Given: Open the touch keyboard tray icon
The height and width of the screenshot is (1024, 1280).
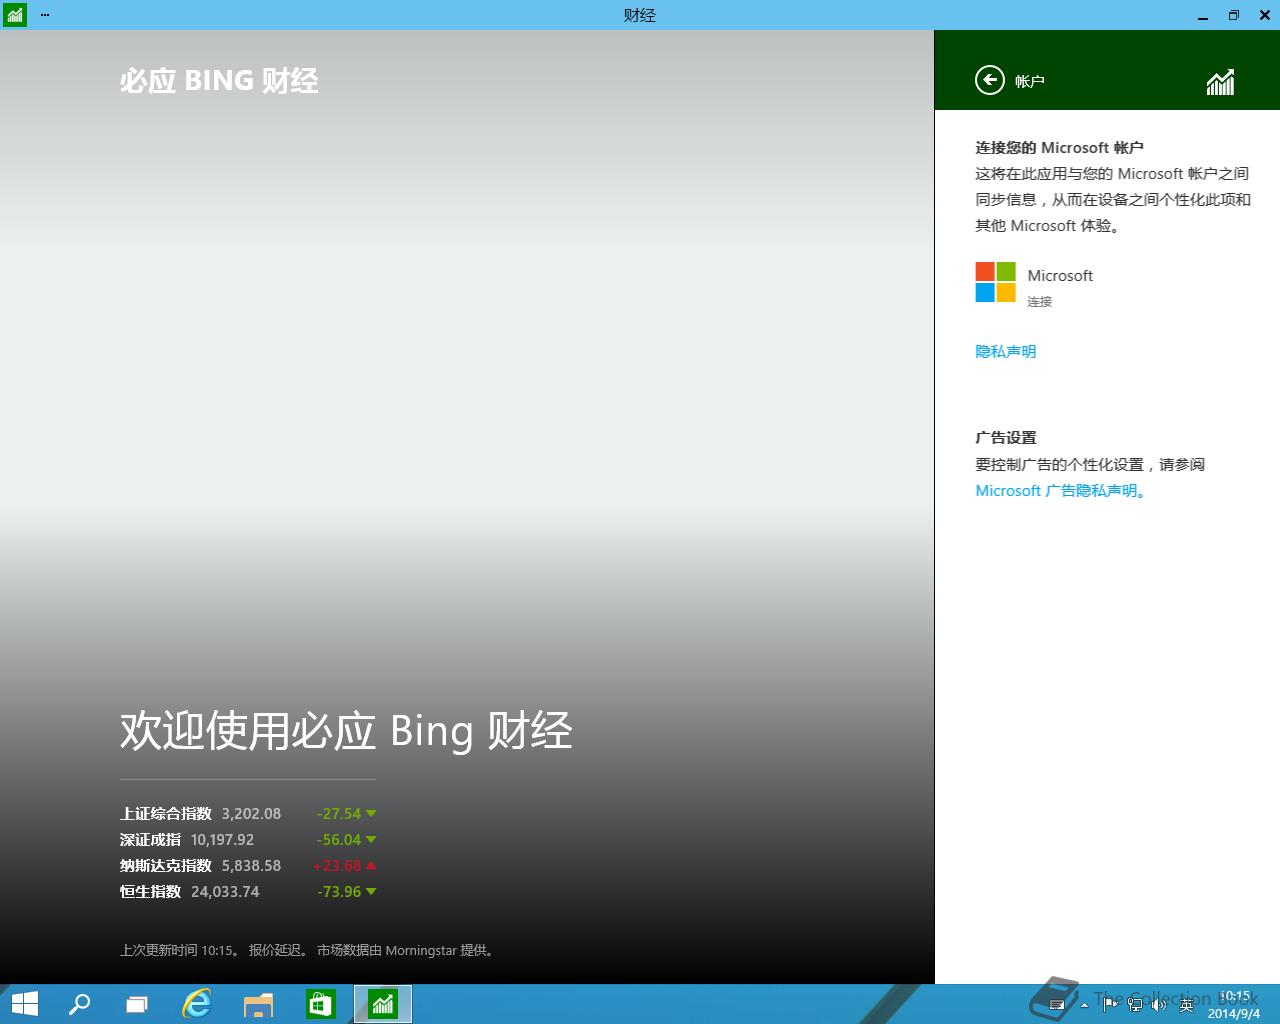Looking at the screenshot, I should (1056, 1005).
